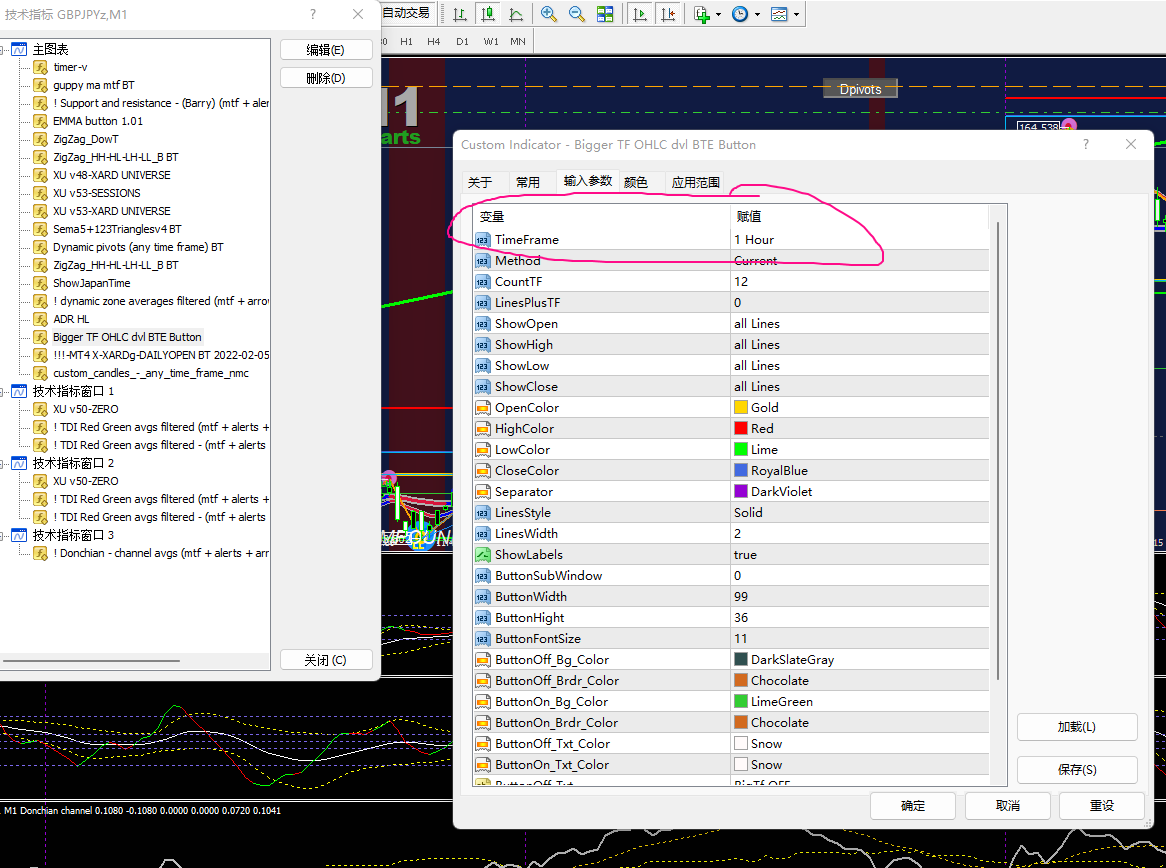
Task: Click the ShowLabels true value
Action: (x=745, y=554)
